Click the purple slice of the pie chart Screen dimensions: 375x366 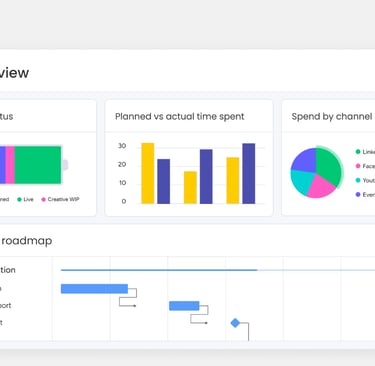(x=305, y=160)
